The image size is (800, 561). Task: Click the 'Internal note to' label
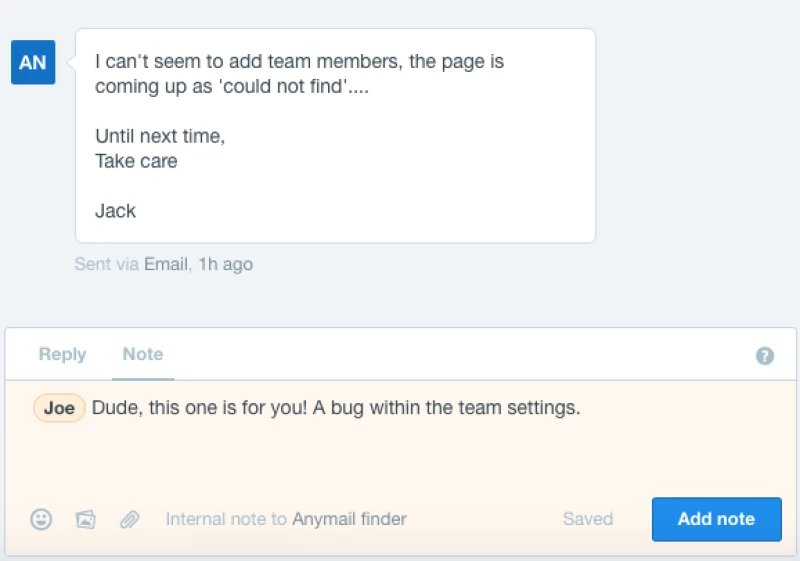tap(226, 519)
